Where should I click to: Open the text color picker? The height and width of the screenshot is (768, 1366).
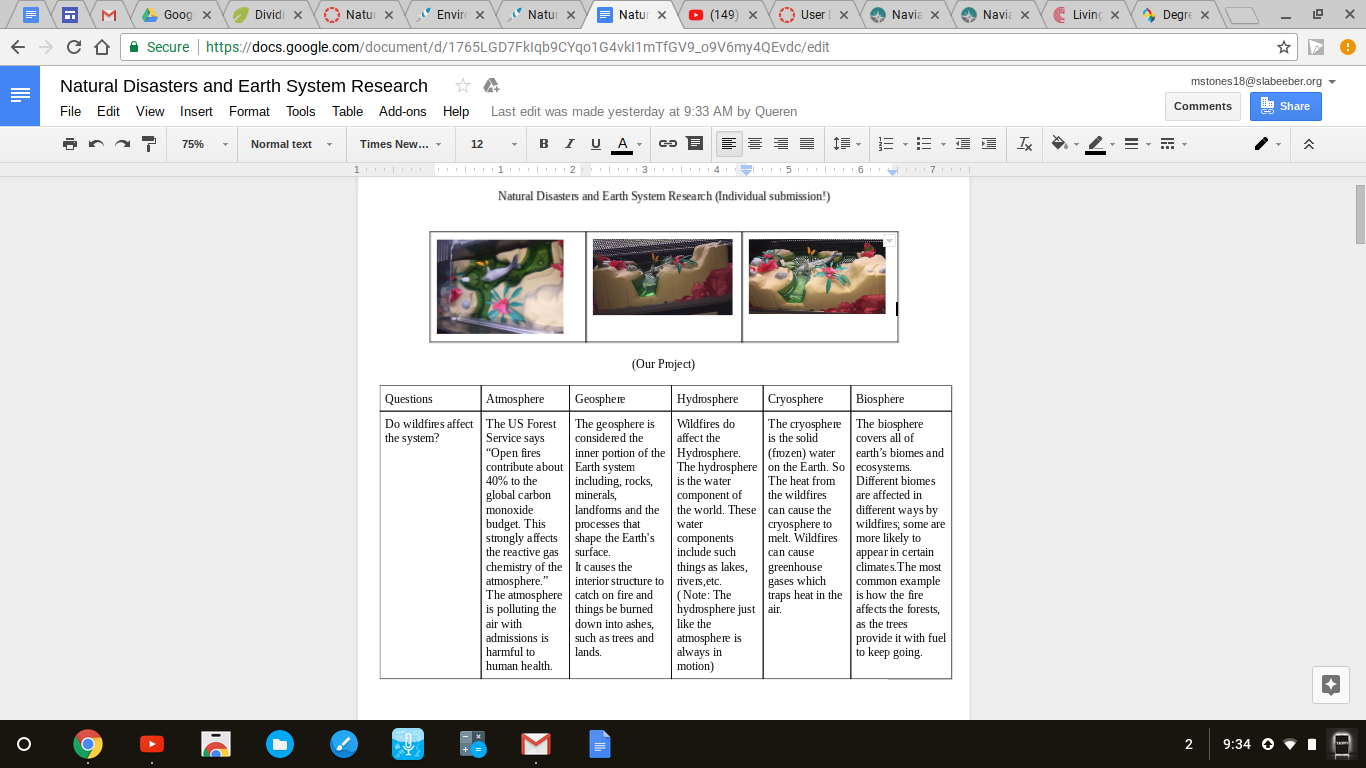pos(622,144)
